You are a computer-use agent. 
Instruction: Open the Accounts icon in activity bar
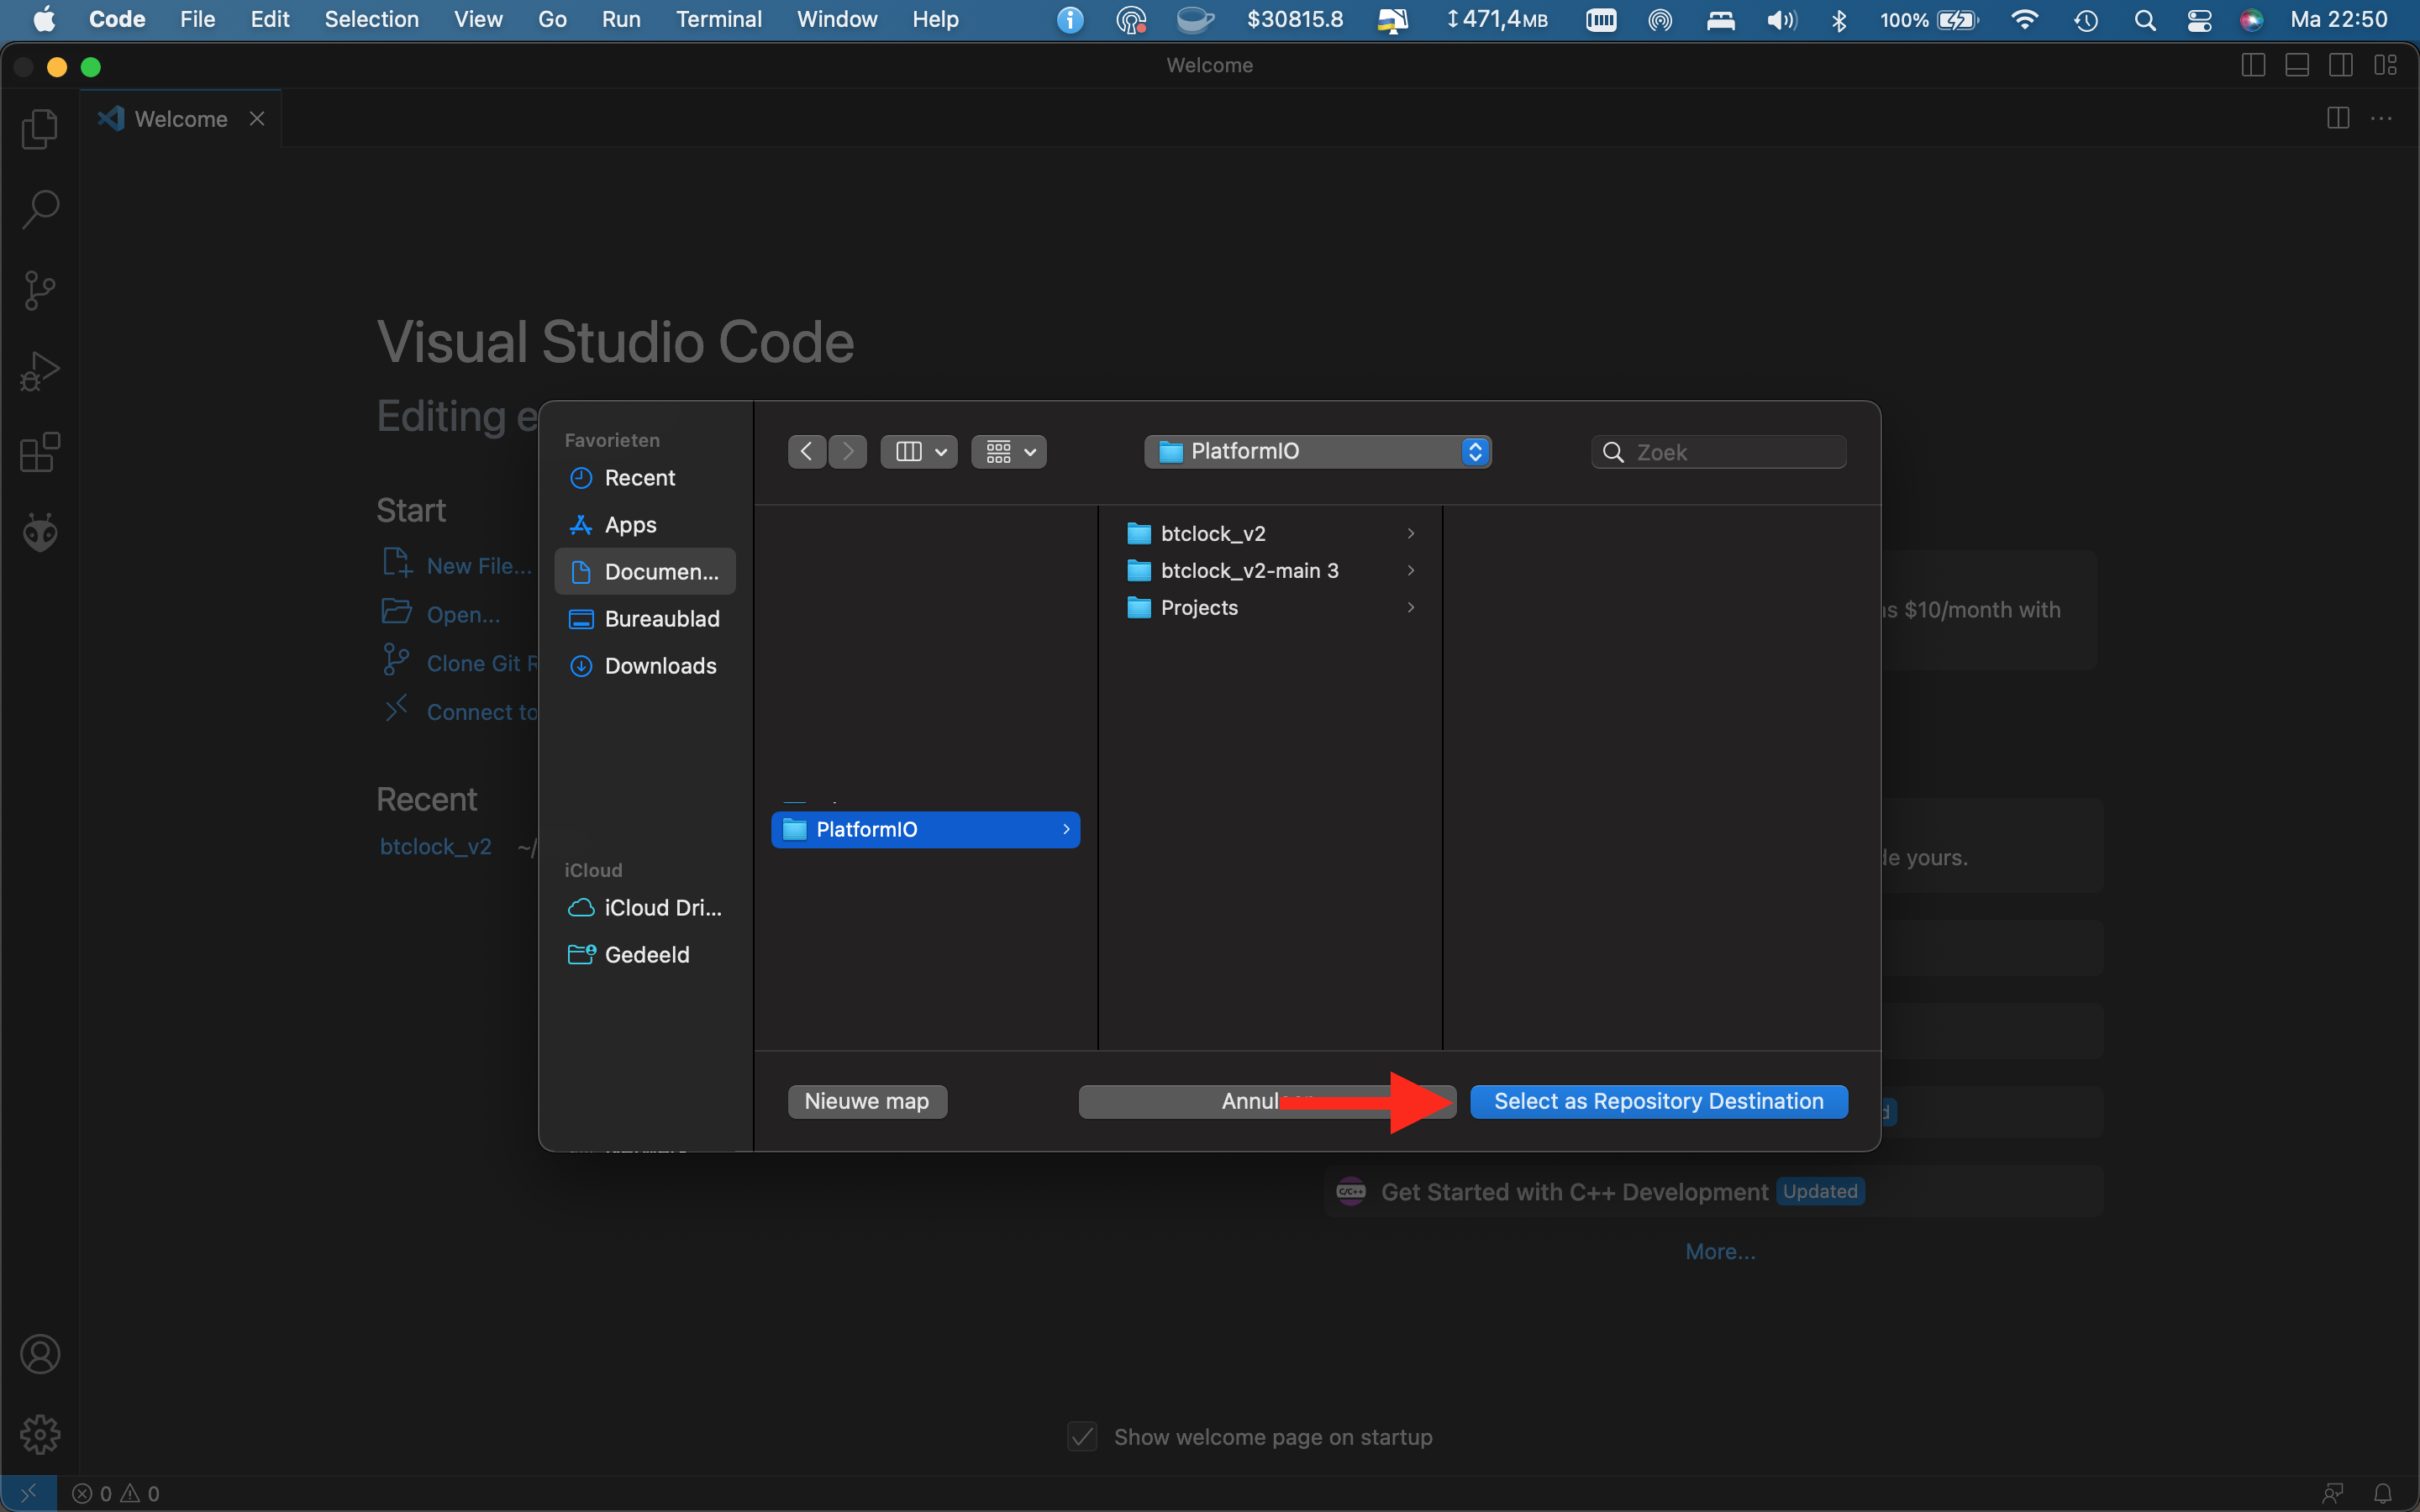pos(40,1354)
